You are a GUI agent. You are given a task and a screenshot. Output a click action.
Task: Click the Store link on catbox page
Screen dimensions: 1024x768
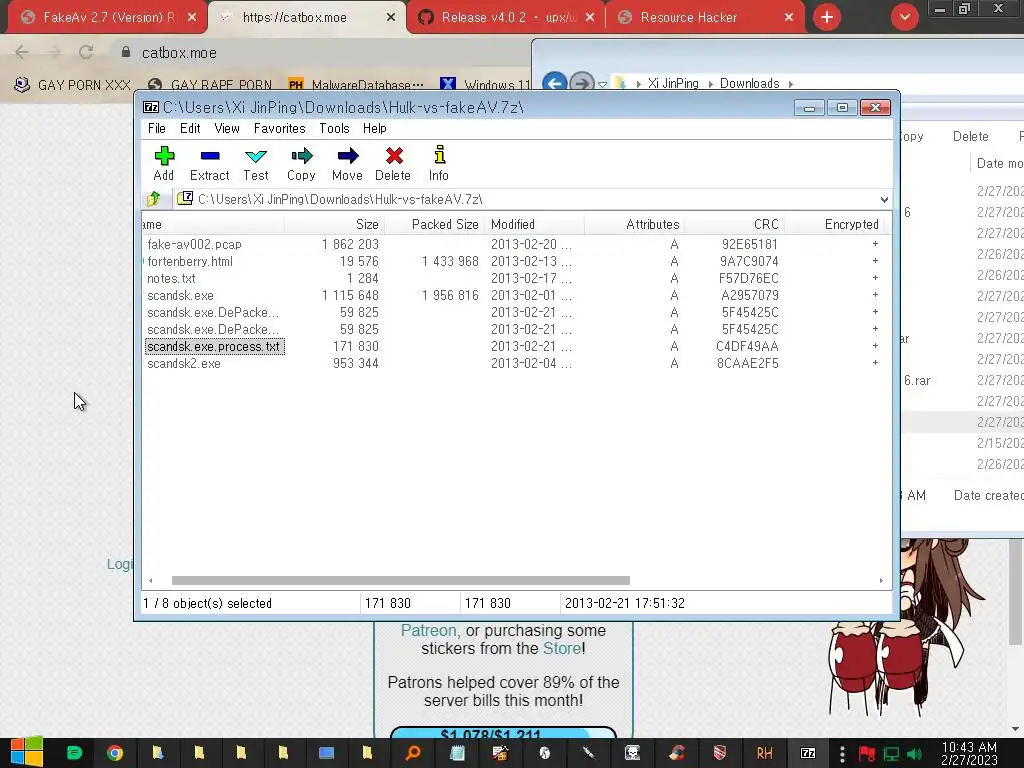pos(562,648)
